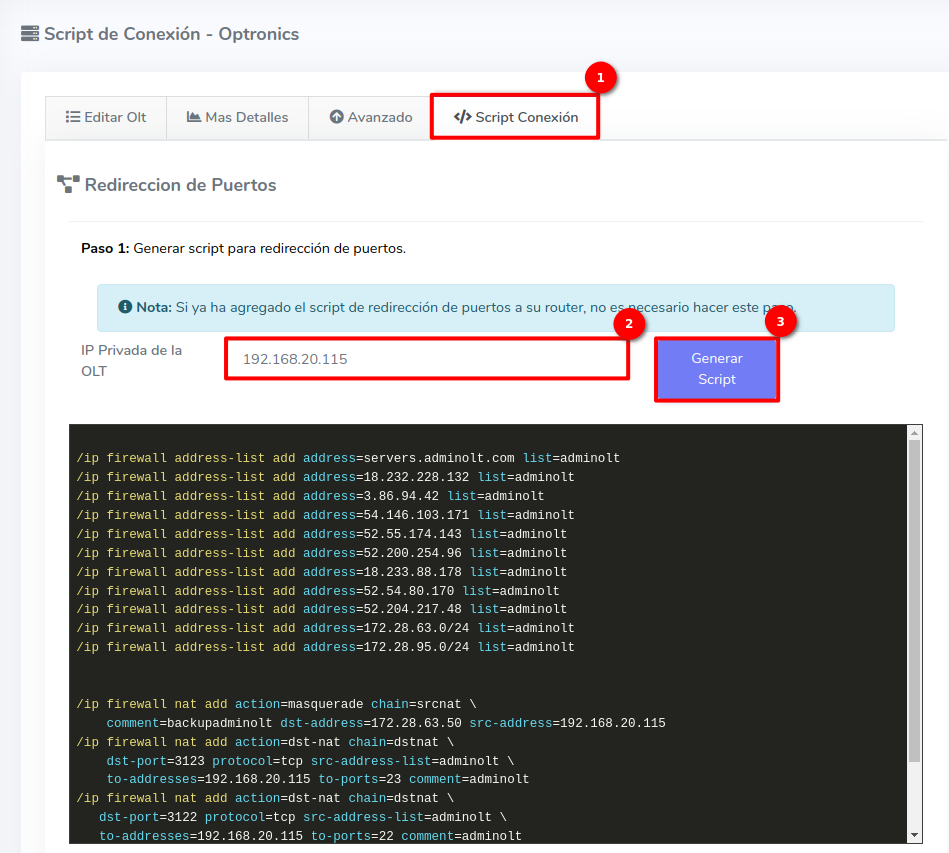This screenshot has height=853, width=949.
Task: Select the Script Conexión tab
Action: (x=516, y=117)
